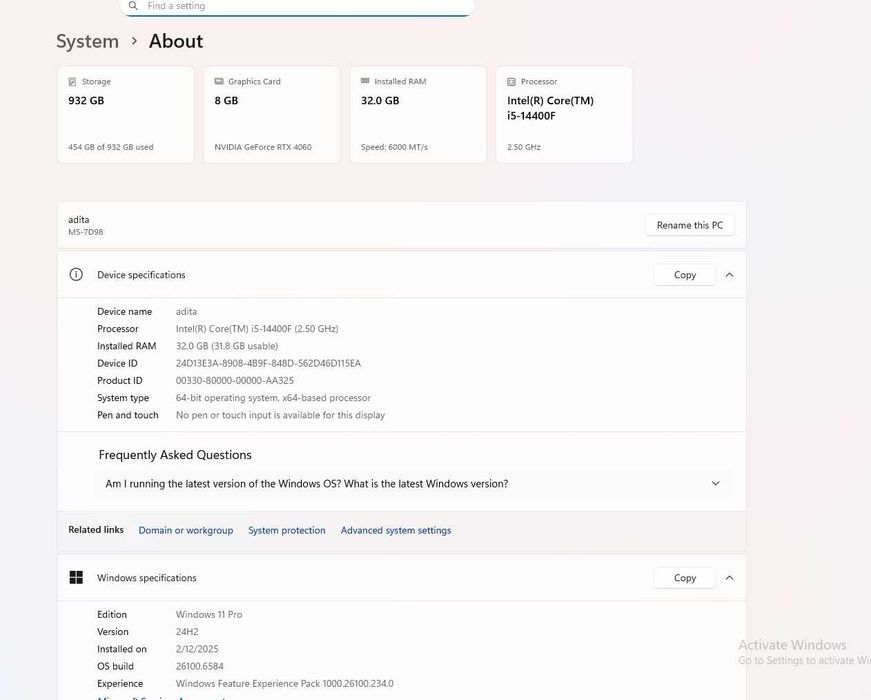Open the Domain or workgroup link
Image resolution: width=871 pixels, height=700 pixels.
tap(186, 531)
